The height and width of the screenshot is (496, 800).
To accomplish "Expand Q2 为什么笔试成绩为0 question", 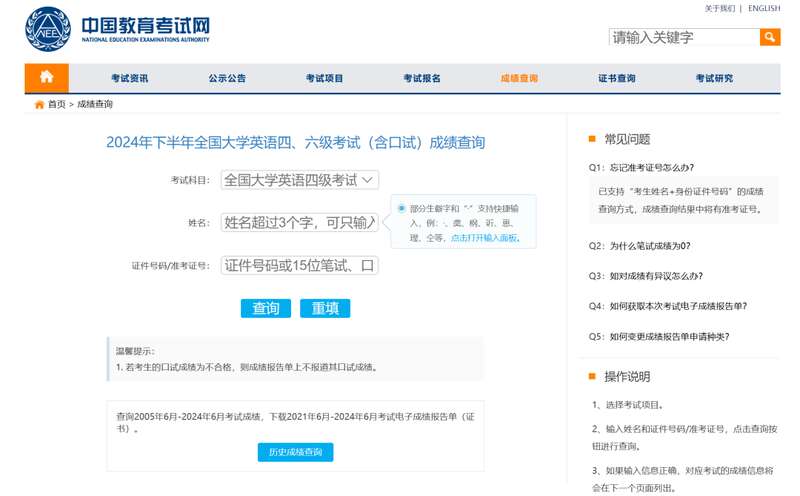I will (639, 245).
